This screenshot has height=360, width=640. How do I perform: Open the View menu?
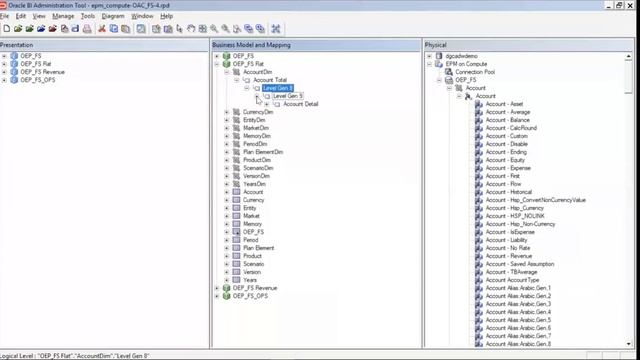tap(39, 16)
